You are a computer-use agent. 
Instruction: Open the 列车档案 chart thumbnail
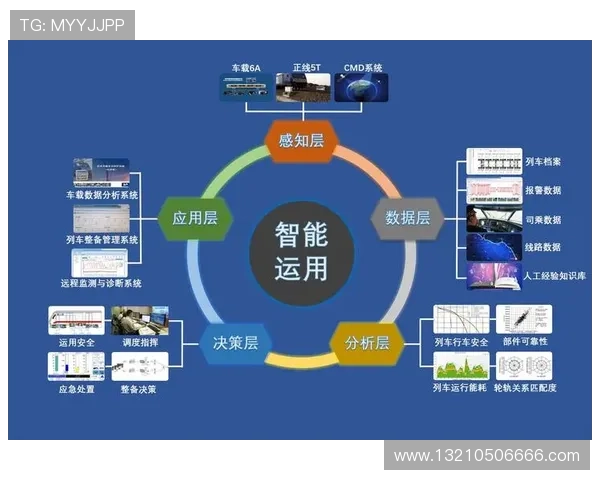(494, 162)
